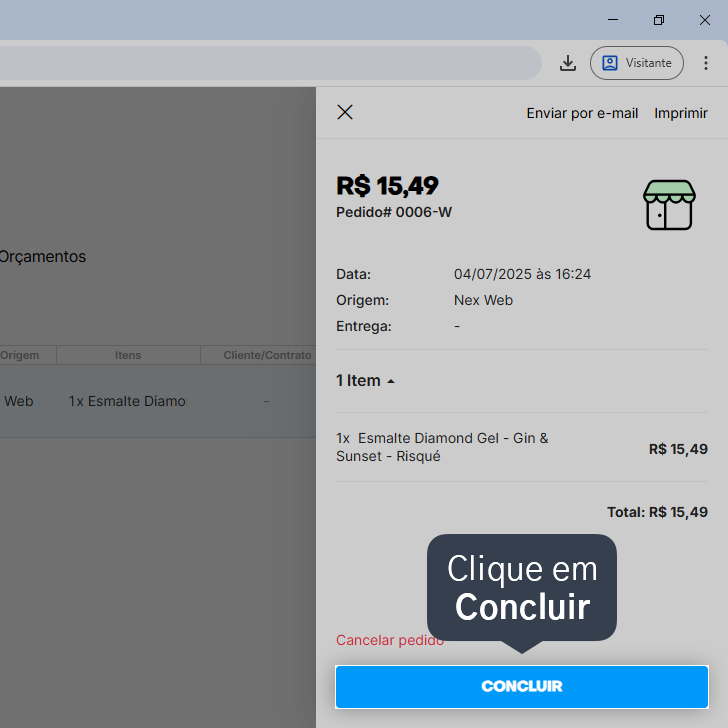Click the Cliente/Contrato column header

266,355
